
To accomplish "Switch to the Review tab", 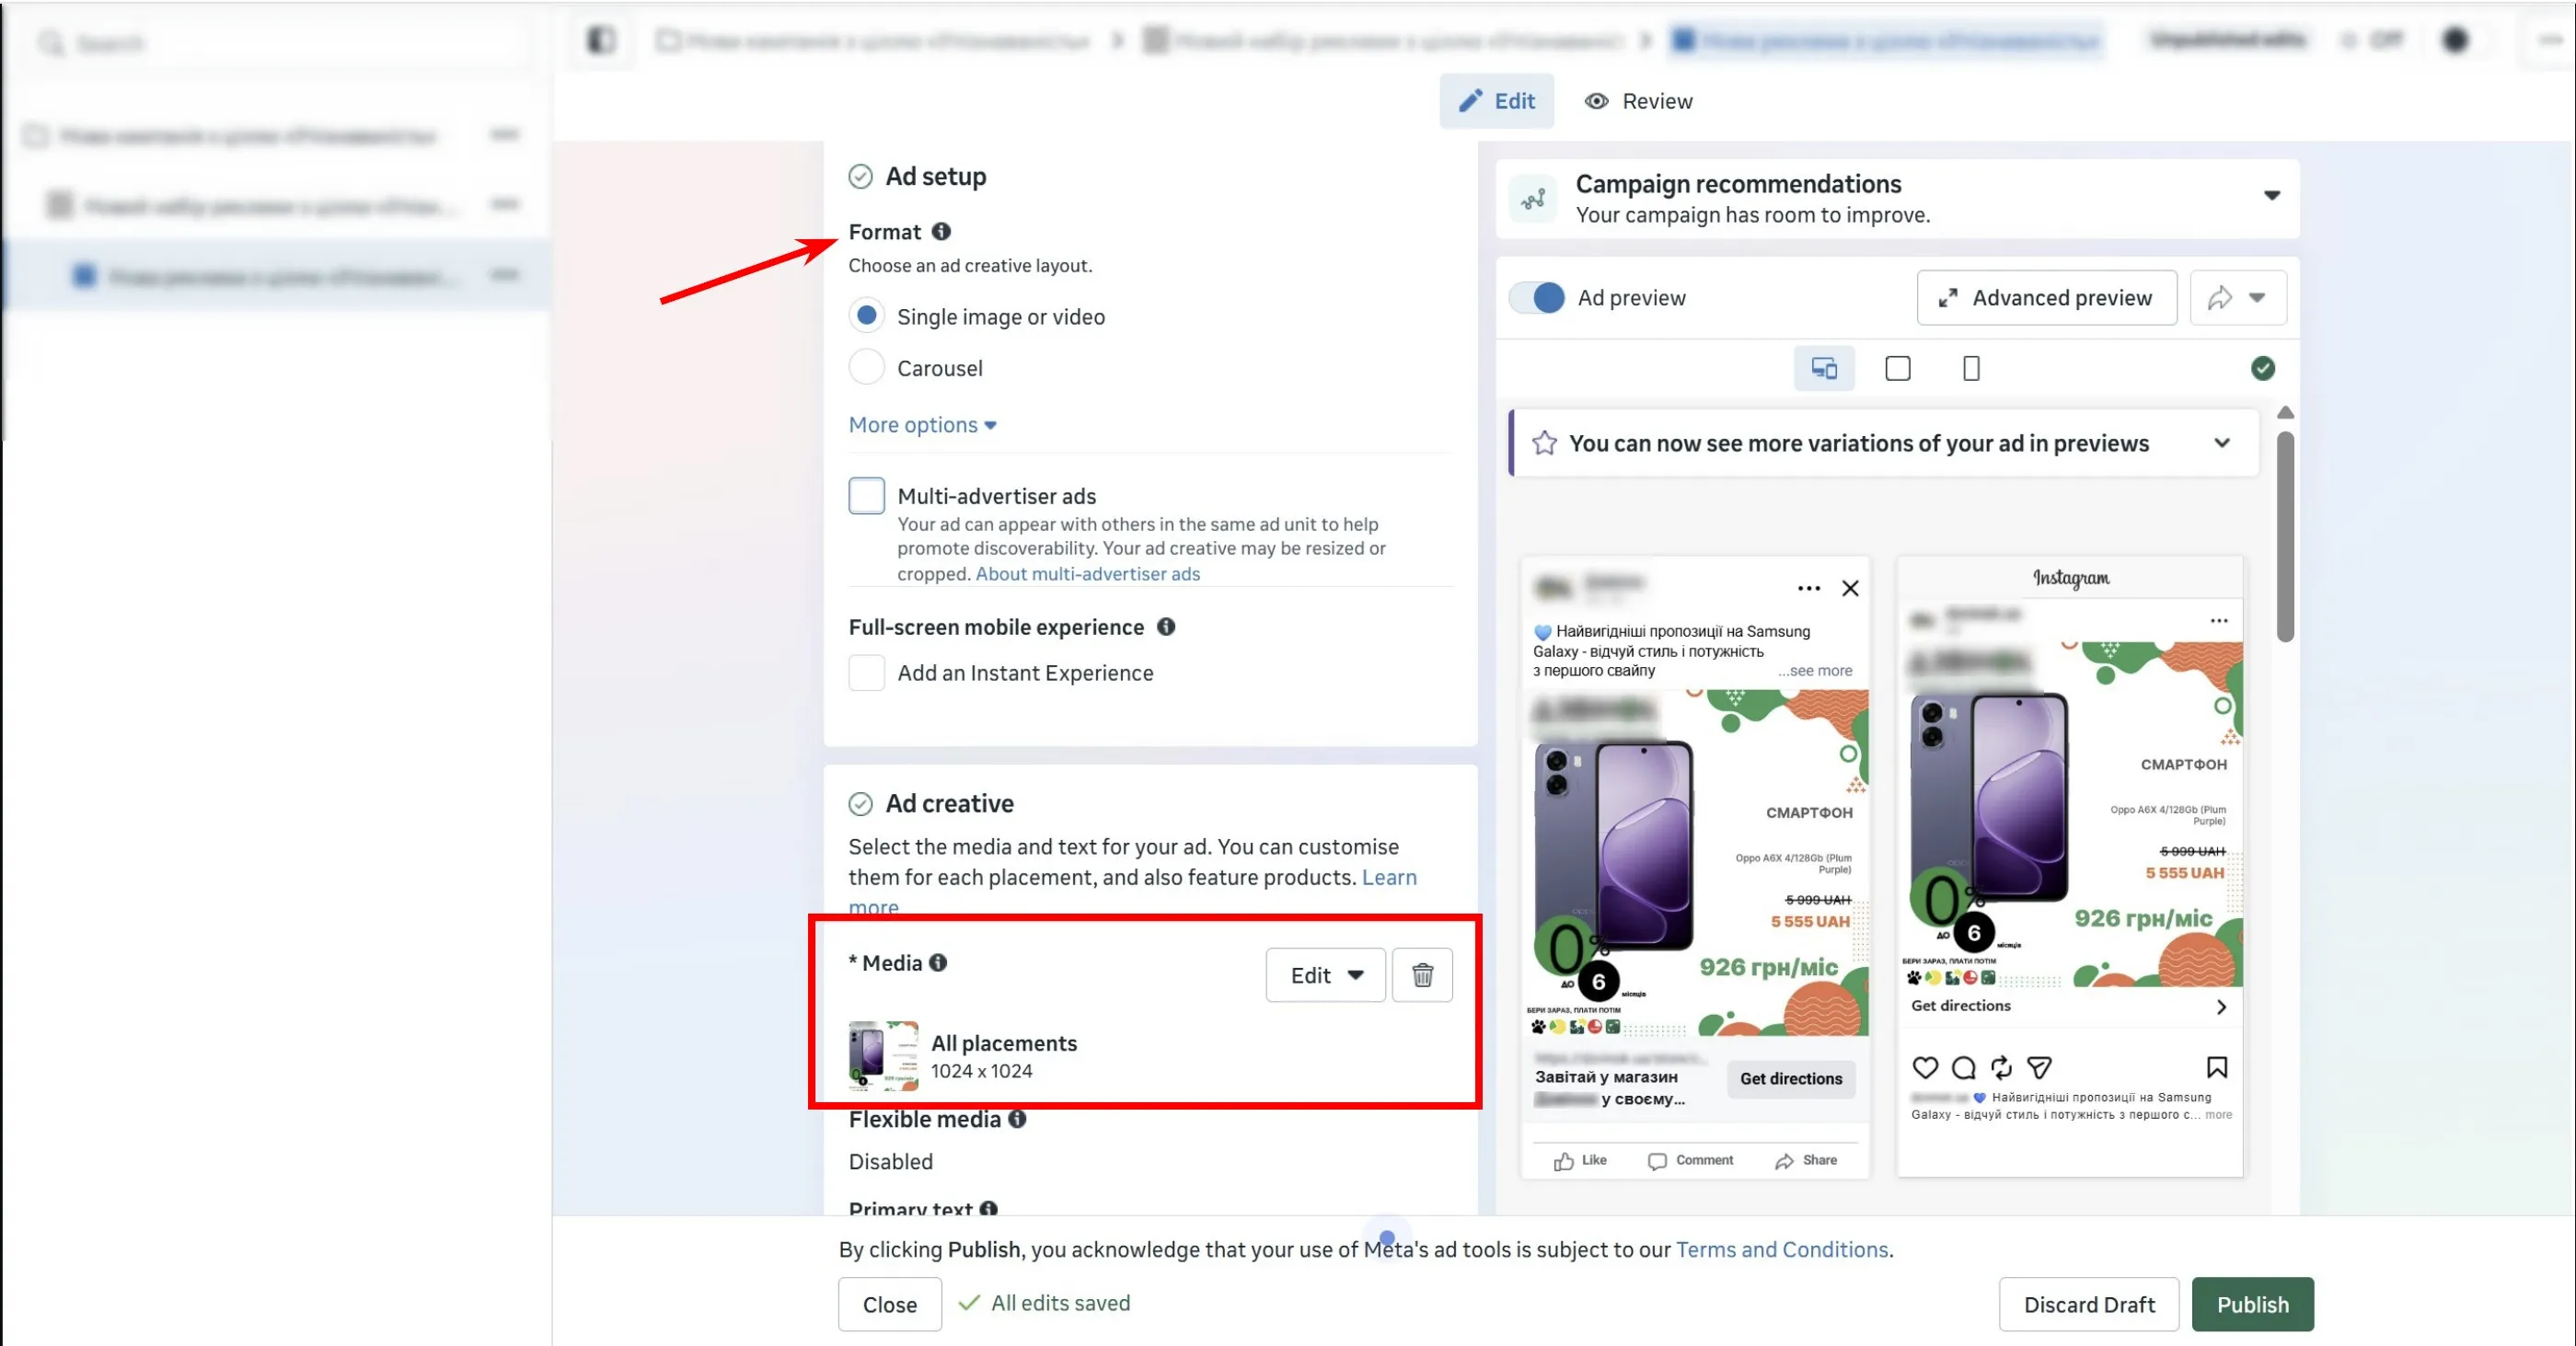I will 1638,101.
